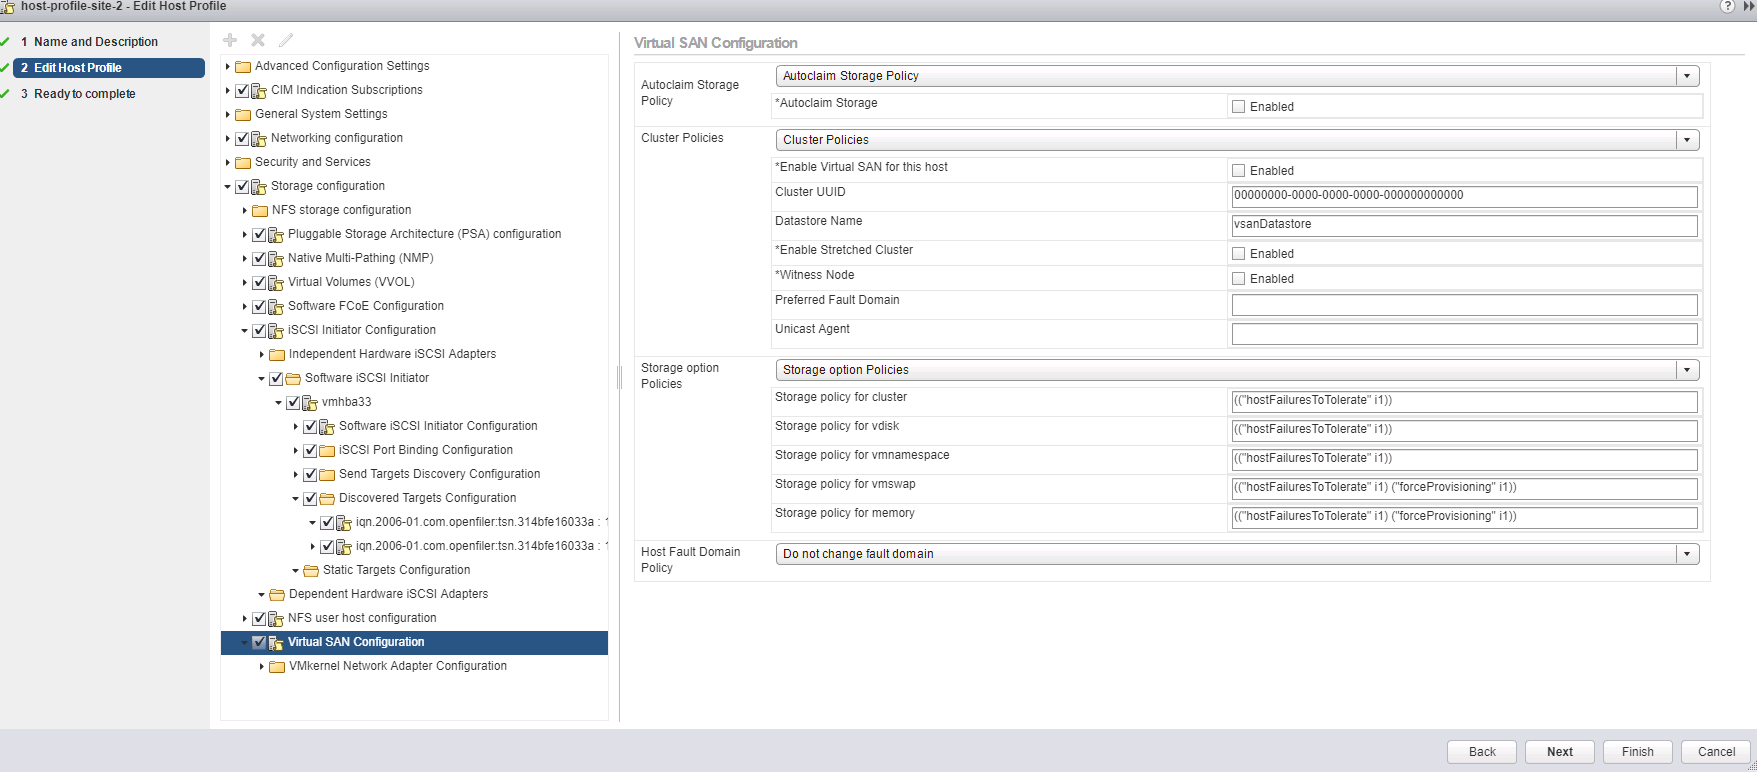Click the vmhba33 adapter icon
This screenshot has height=772, width=1757.
[x=310, y=403]
